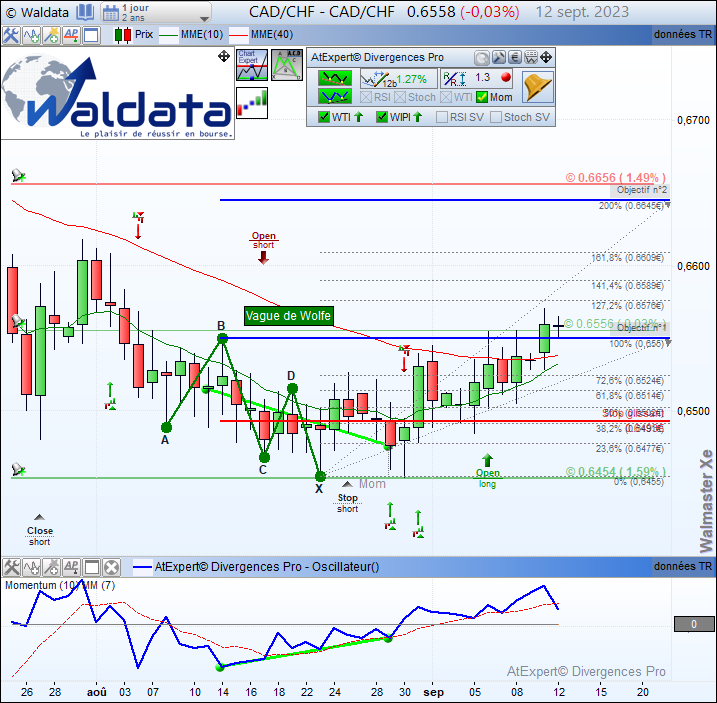Image resolution: width=717 pixels, height=703 pixels.
Task: Add an indicator curve to price chart
Action: tap(32, 35)
